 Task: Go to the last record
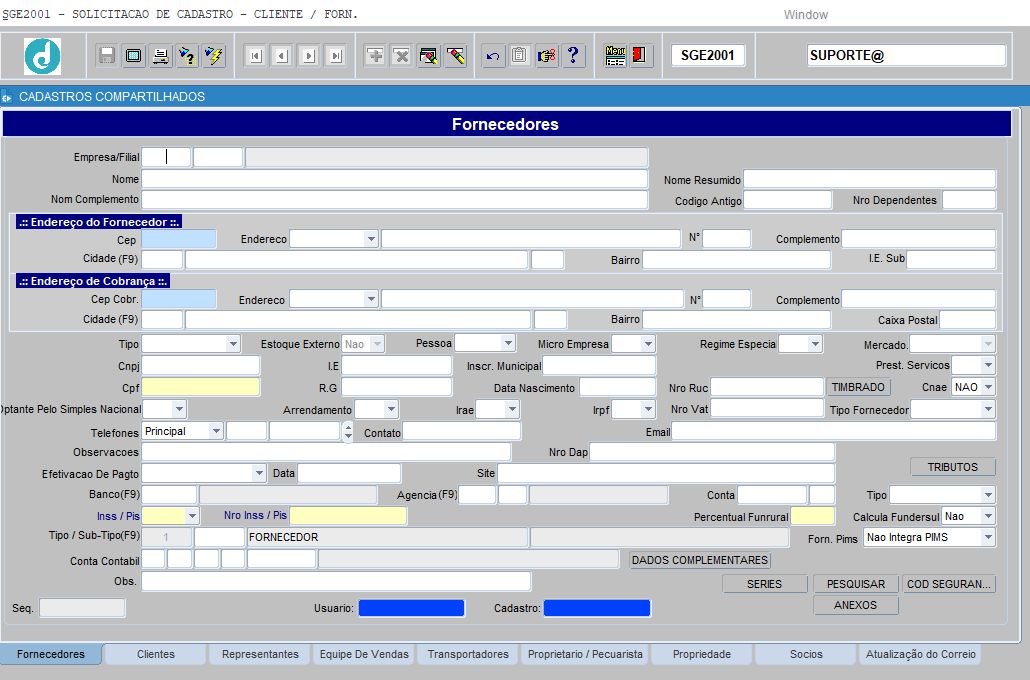coord(336,56)
